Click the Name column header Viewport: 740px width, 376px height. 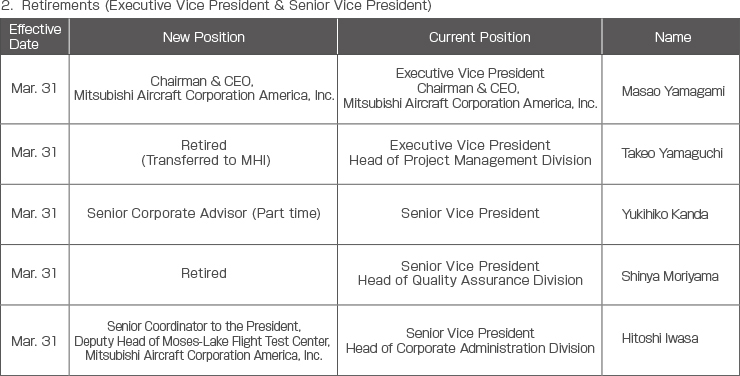point(672,37)
